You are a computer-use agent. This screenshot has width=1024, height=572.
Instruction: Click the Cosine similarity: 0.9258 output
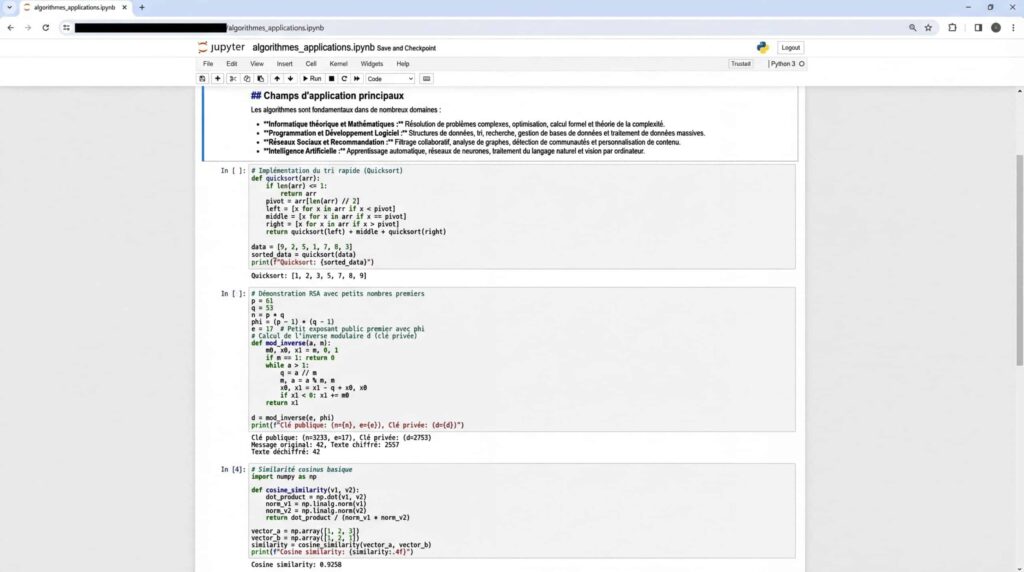tap(296, 565)
